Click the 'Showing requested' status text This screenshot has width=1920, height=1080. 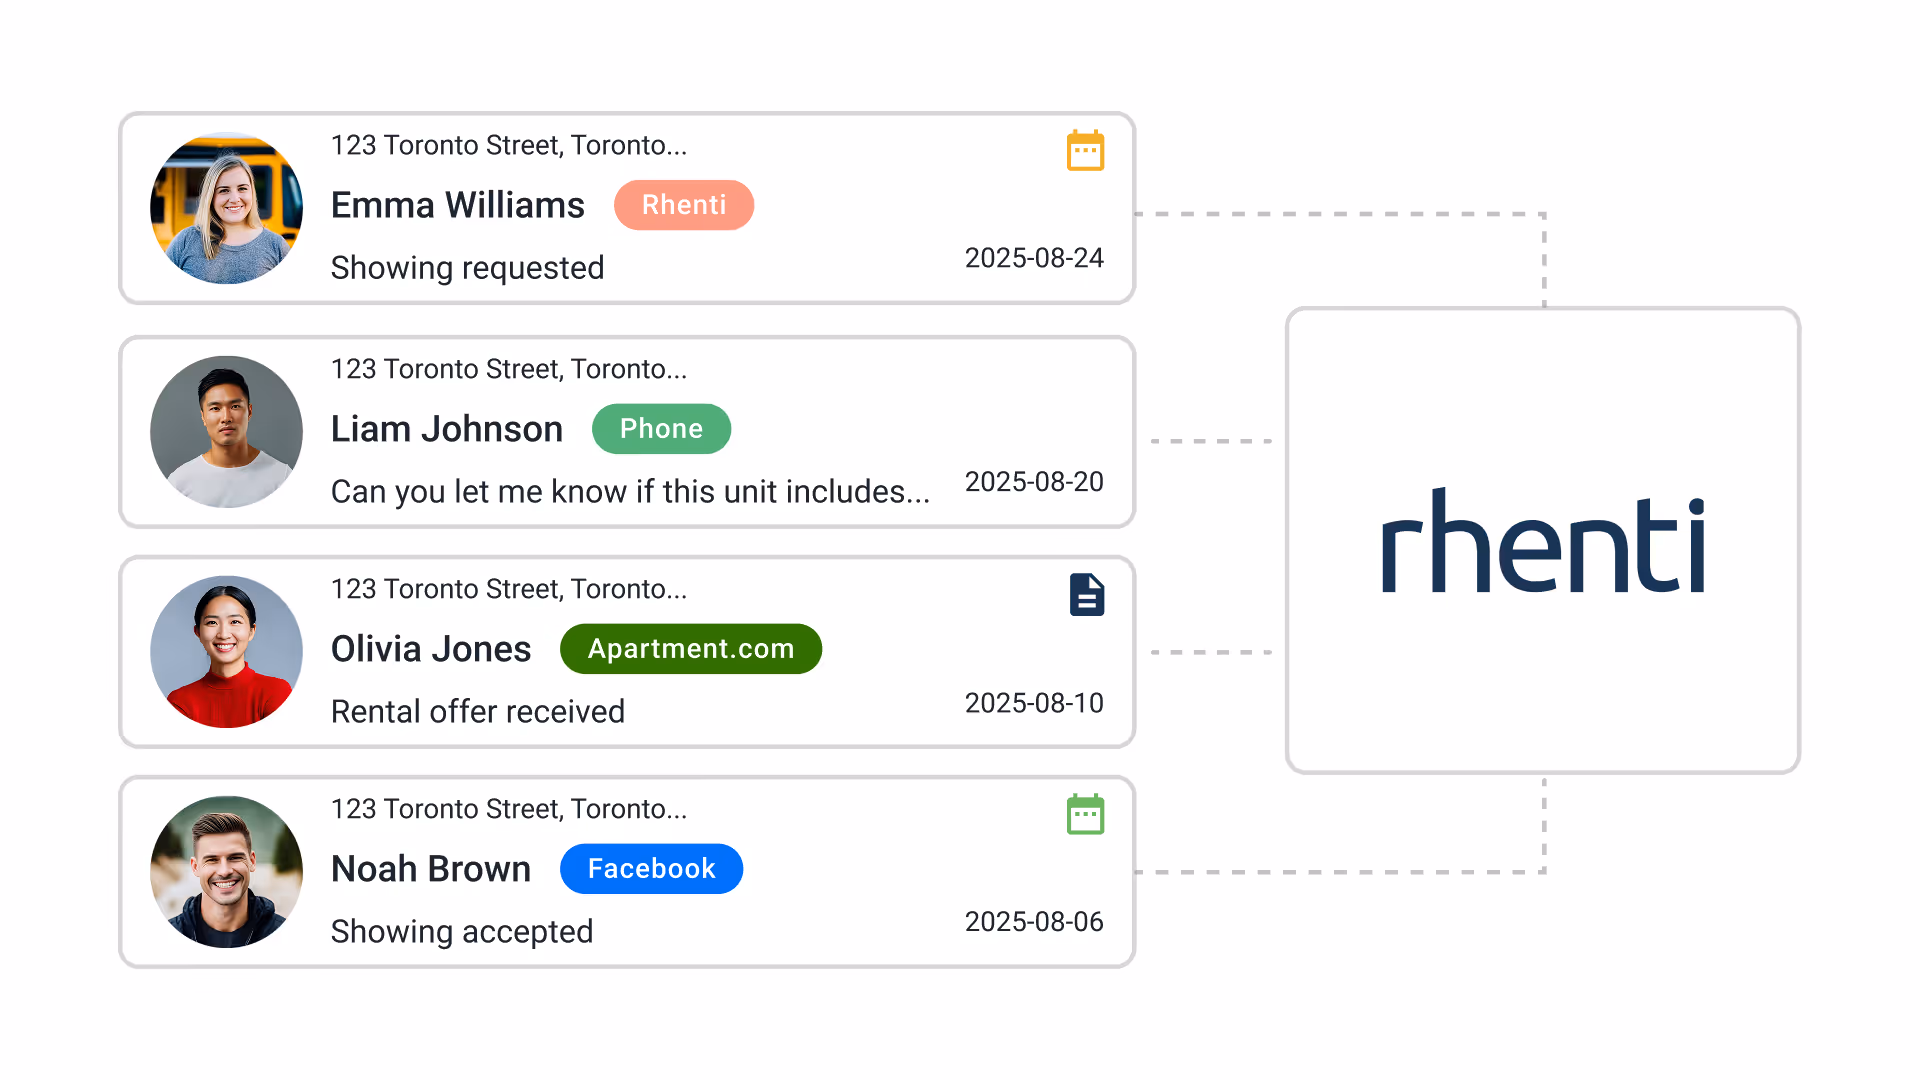coord(467,268)
